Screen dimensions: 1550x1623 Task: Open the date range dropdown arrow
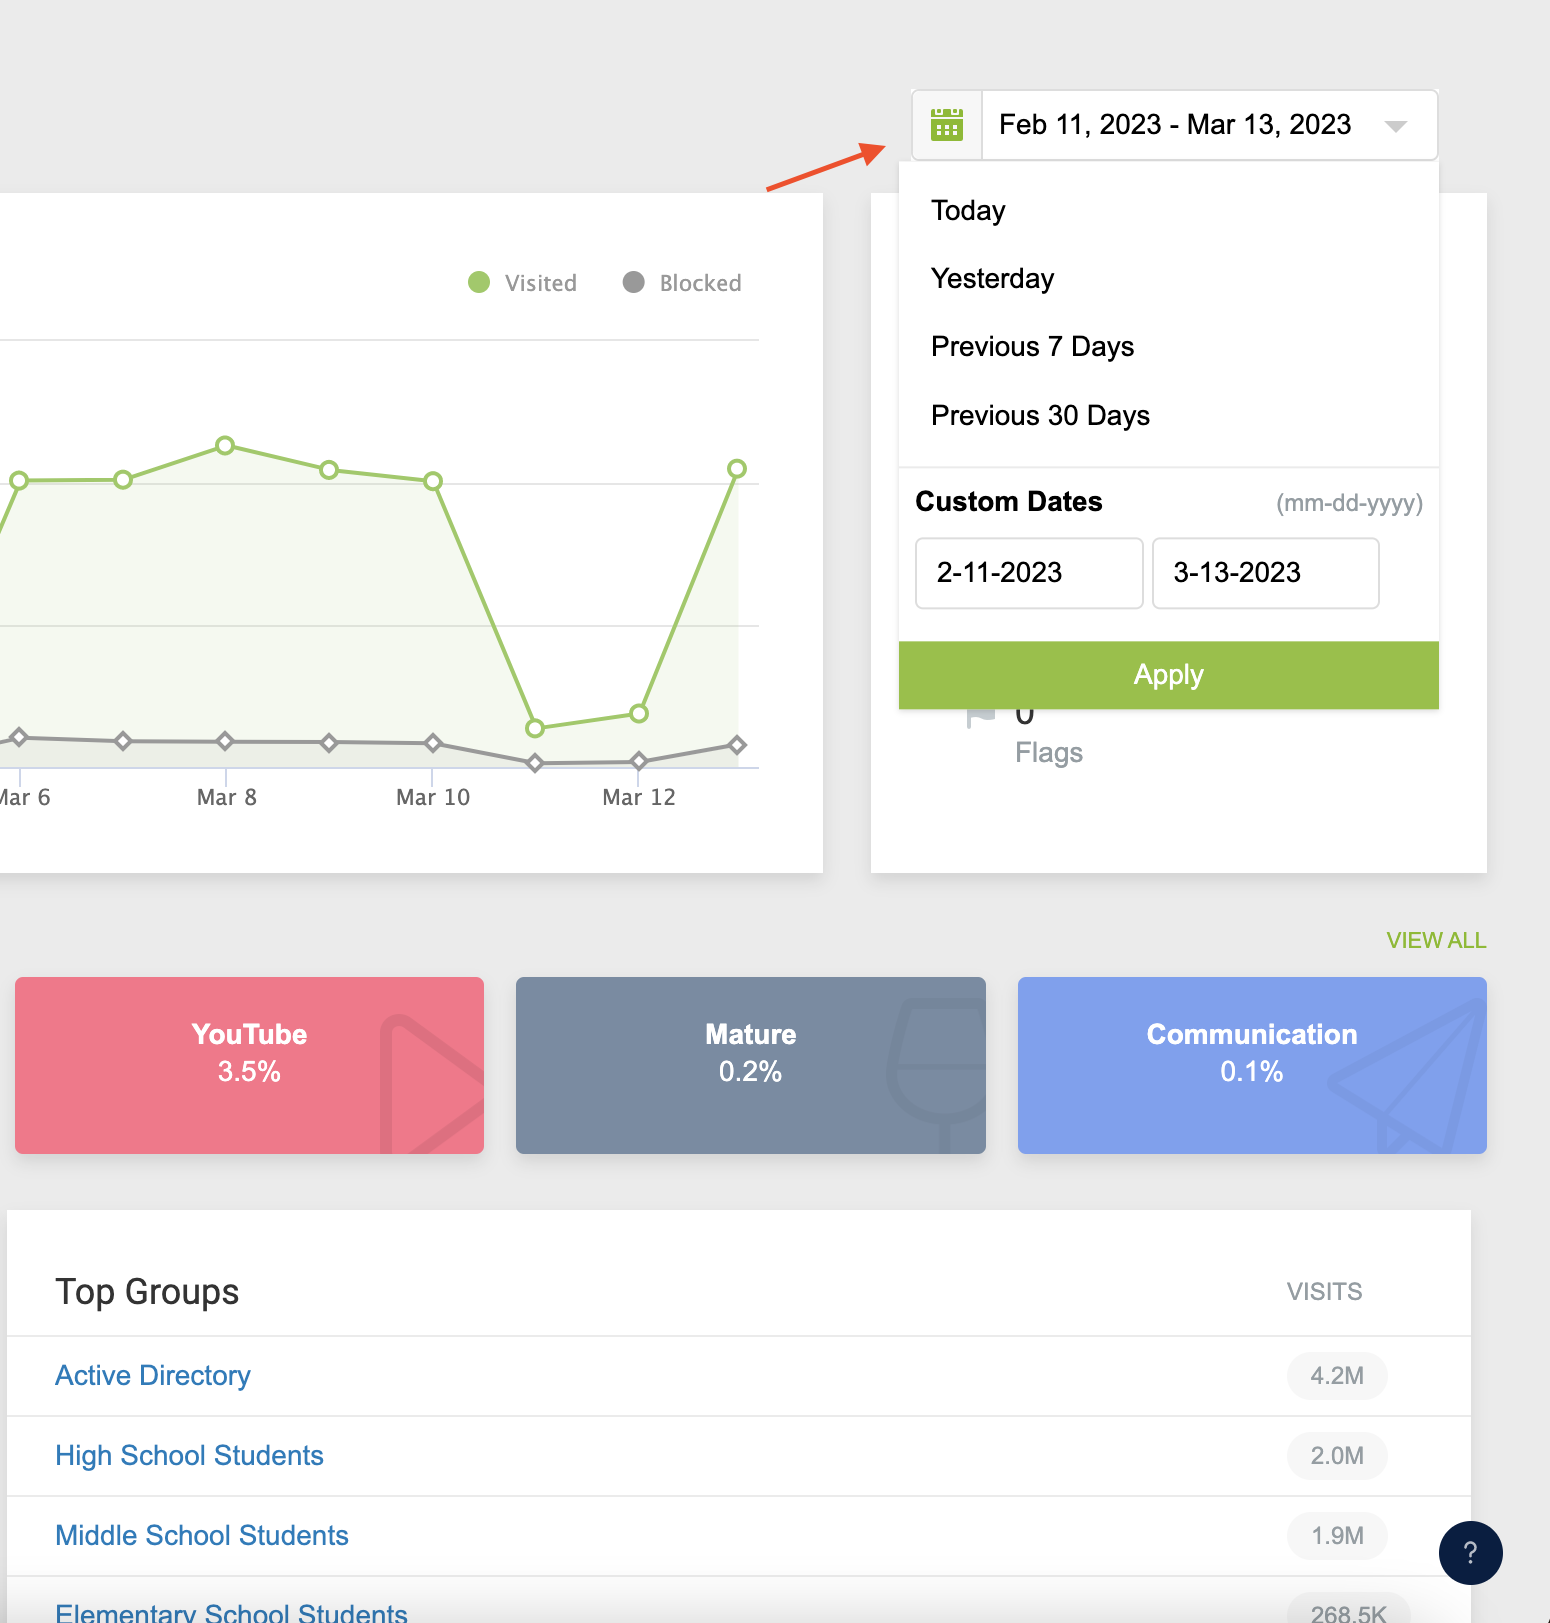1396,126
